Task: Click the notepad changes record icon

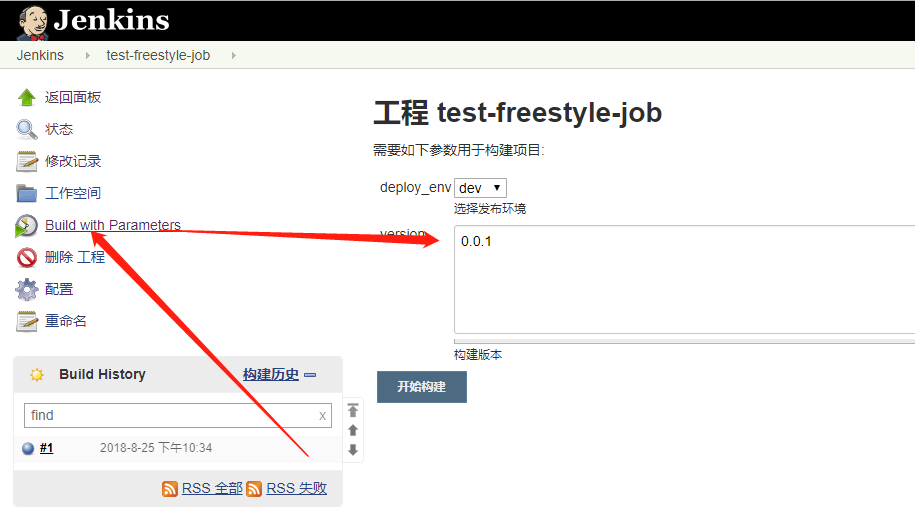Action: (27, 161)
